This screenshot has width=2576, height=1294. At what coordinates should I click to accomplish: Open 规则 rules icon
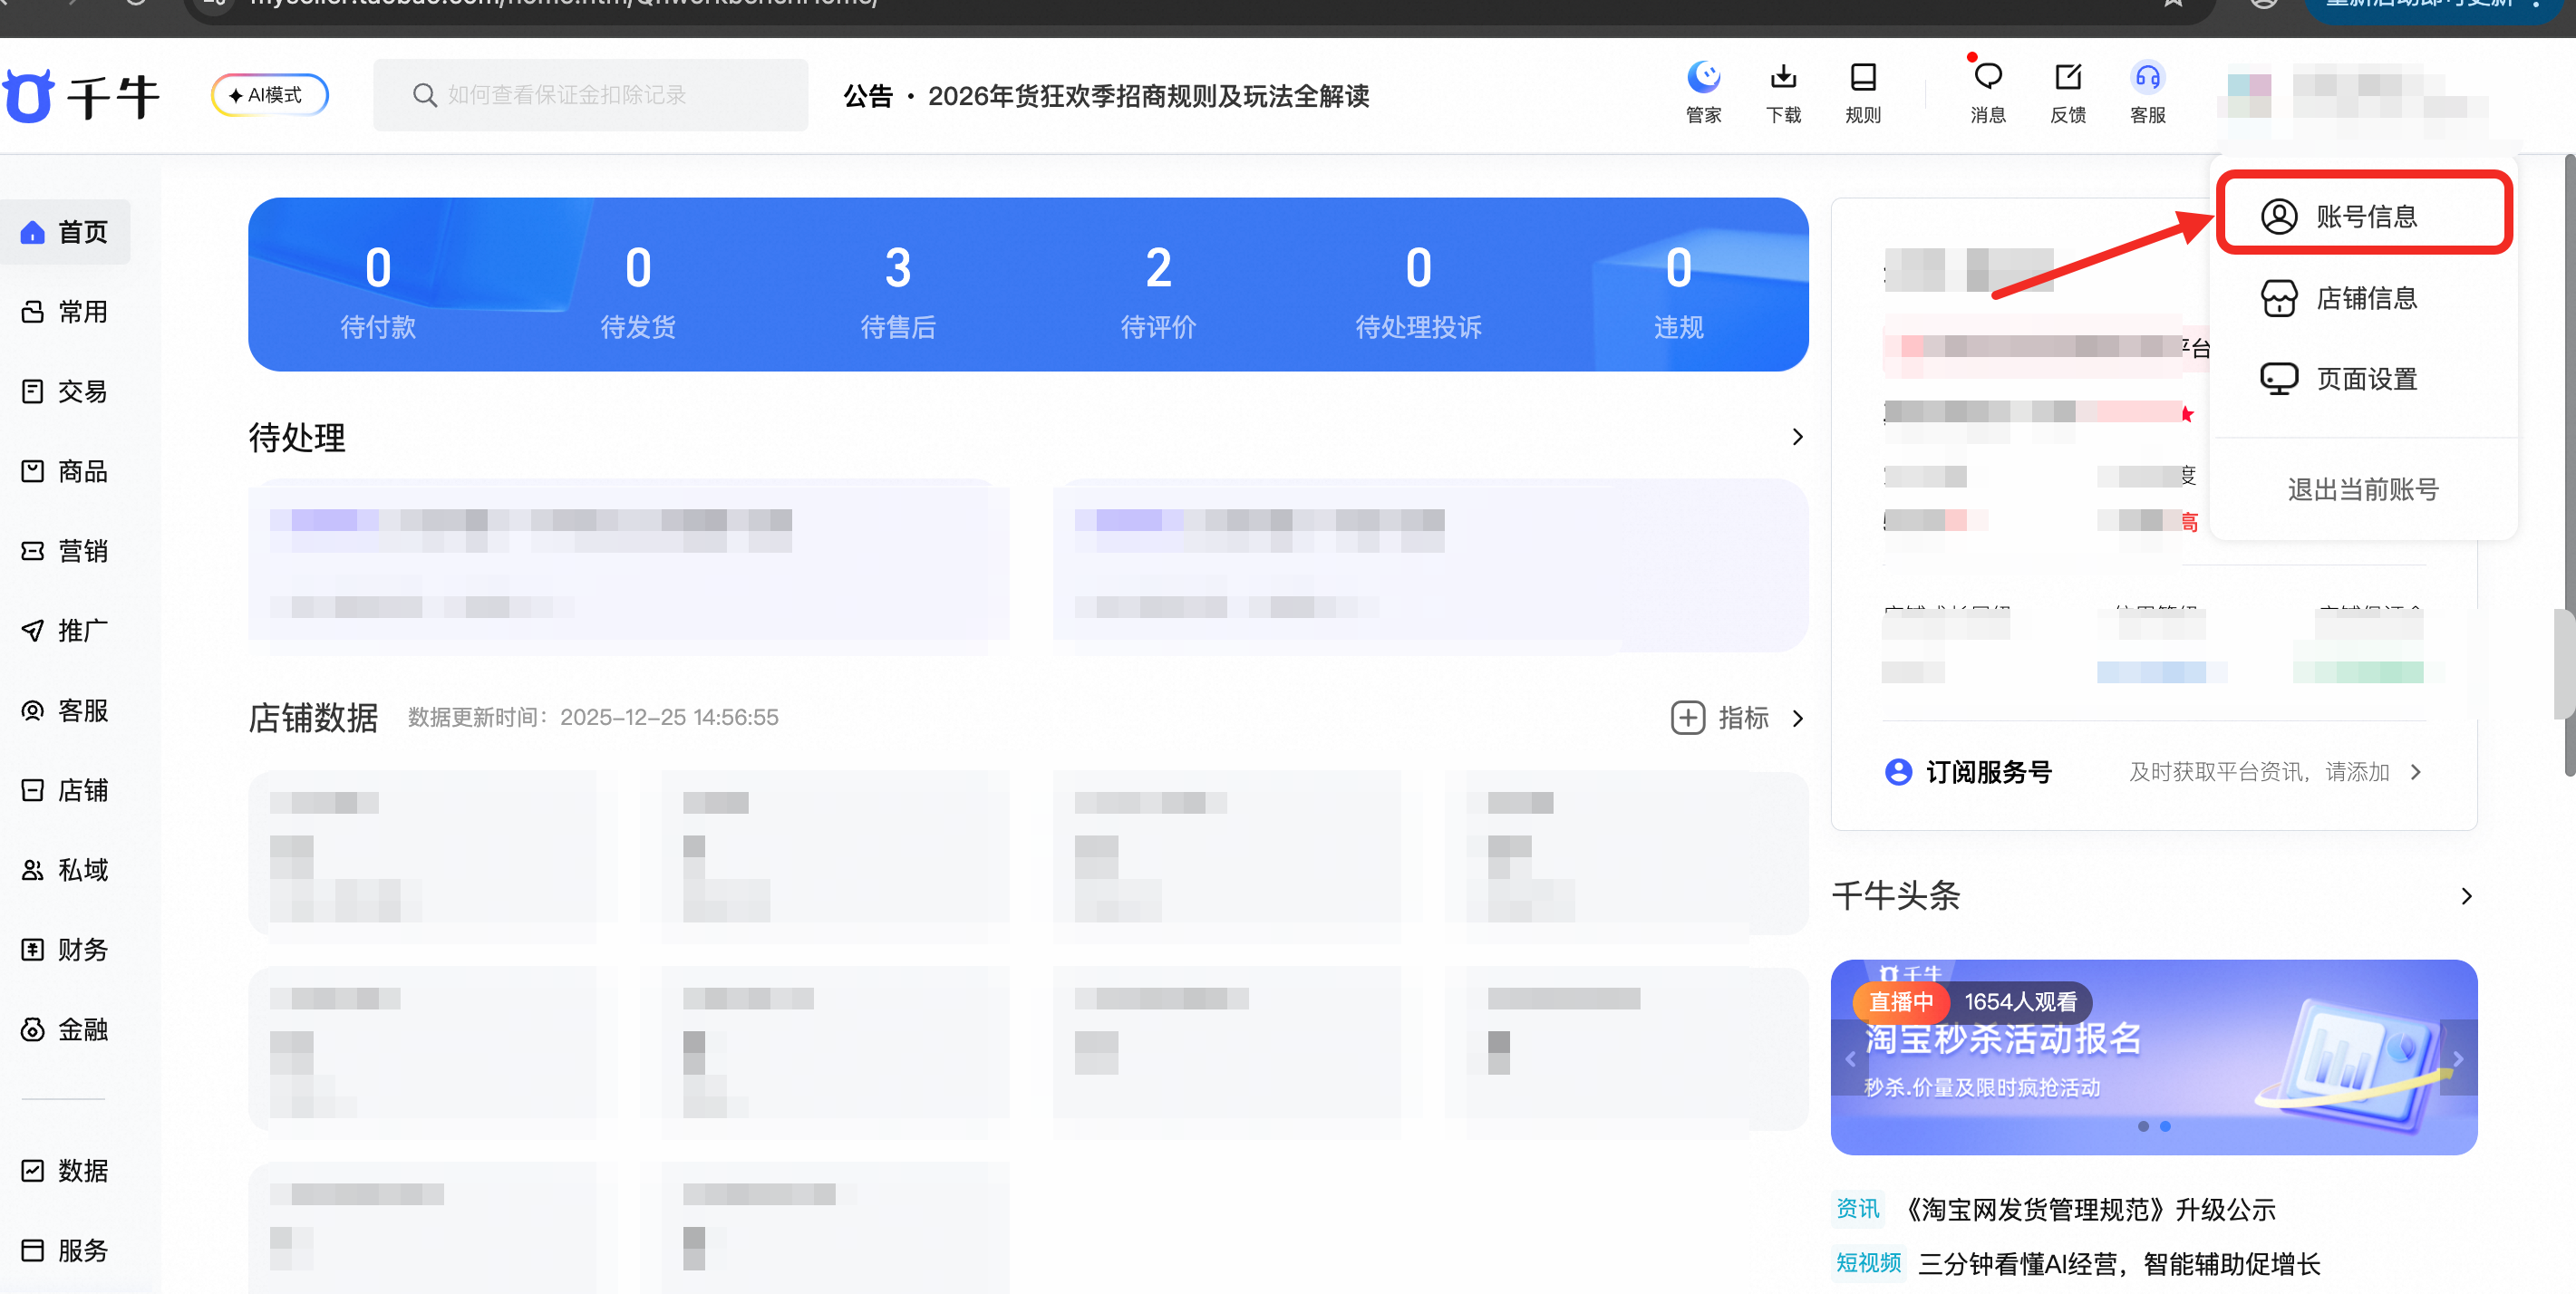pyautogui.click(x=1862, y=92)
